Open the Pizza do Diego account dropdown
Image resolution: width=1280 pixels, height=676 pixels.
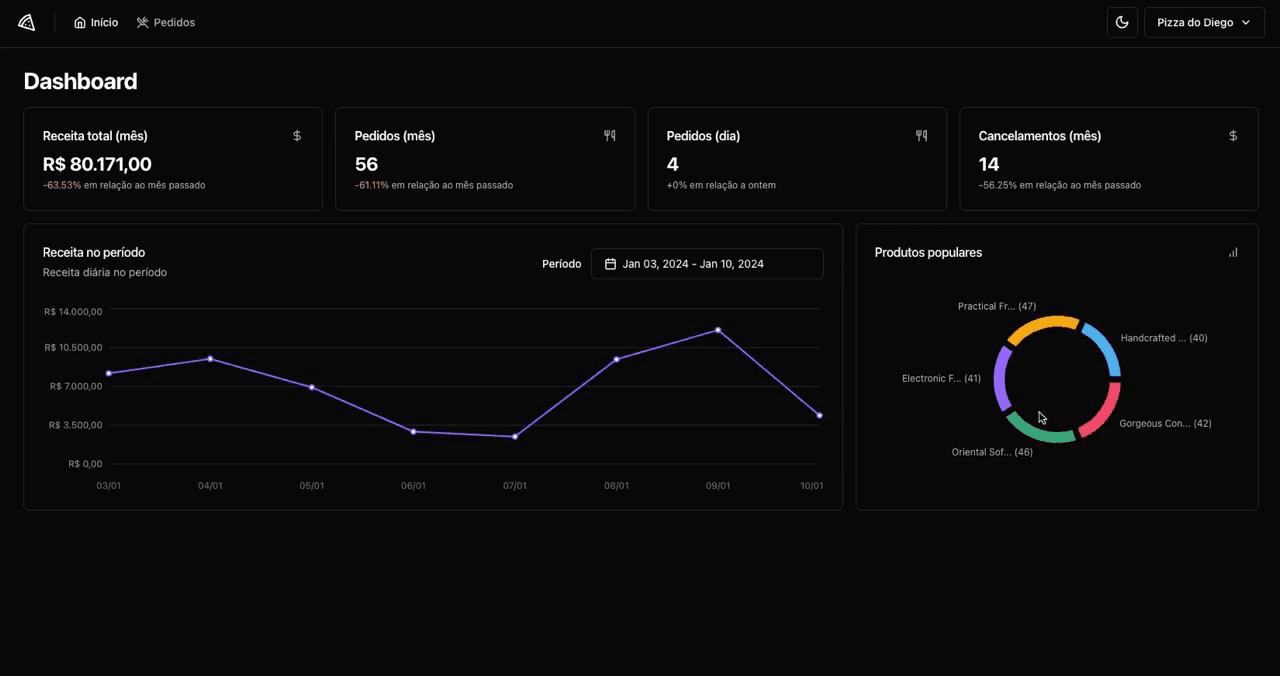1203,22
